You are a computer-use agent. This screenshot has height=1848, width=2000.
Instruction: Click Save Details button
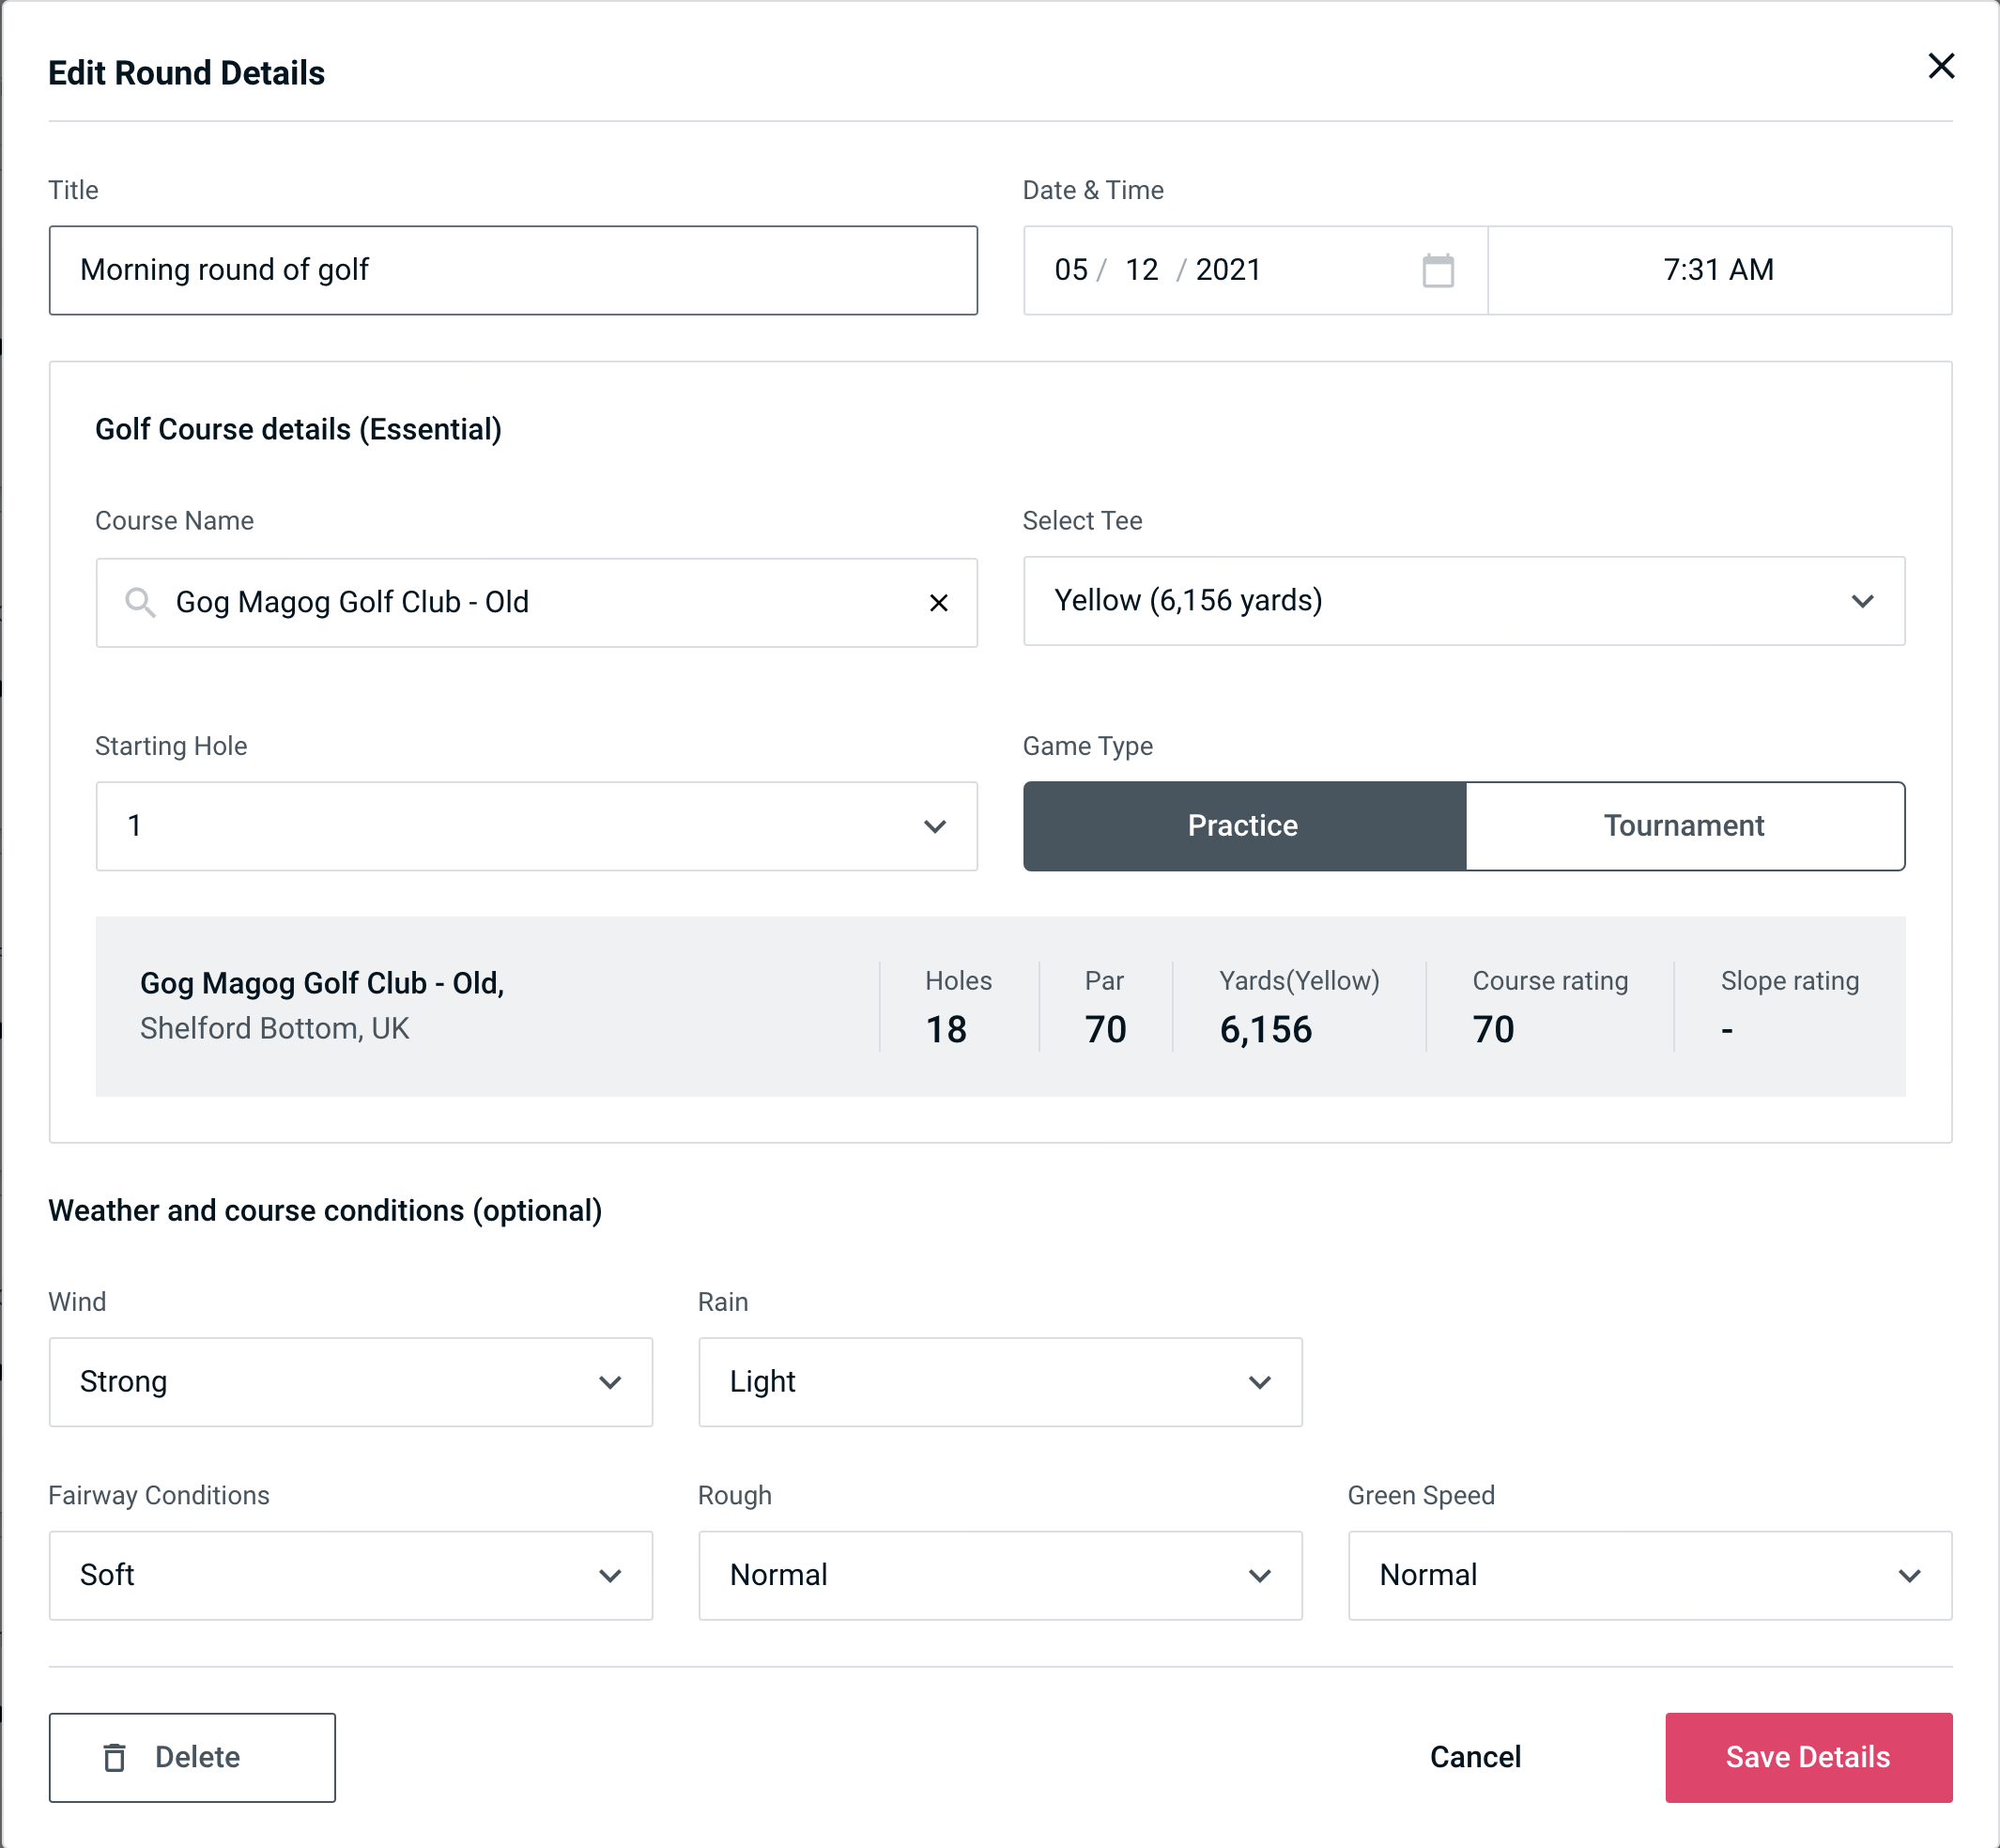[1807, 1758]
